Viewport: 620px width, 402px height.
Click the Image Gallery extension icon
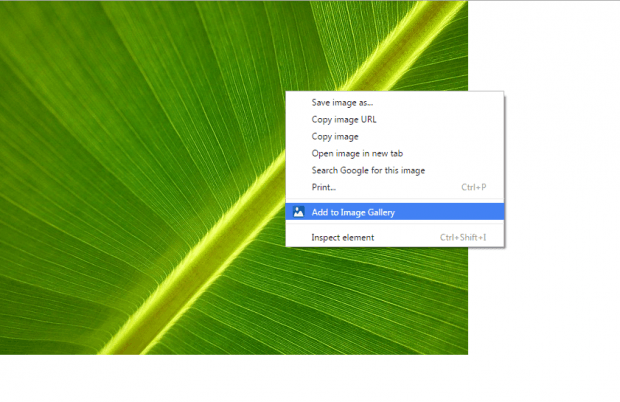(299, 212)
